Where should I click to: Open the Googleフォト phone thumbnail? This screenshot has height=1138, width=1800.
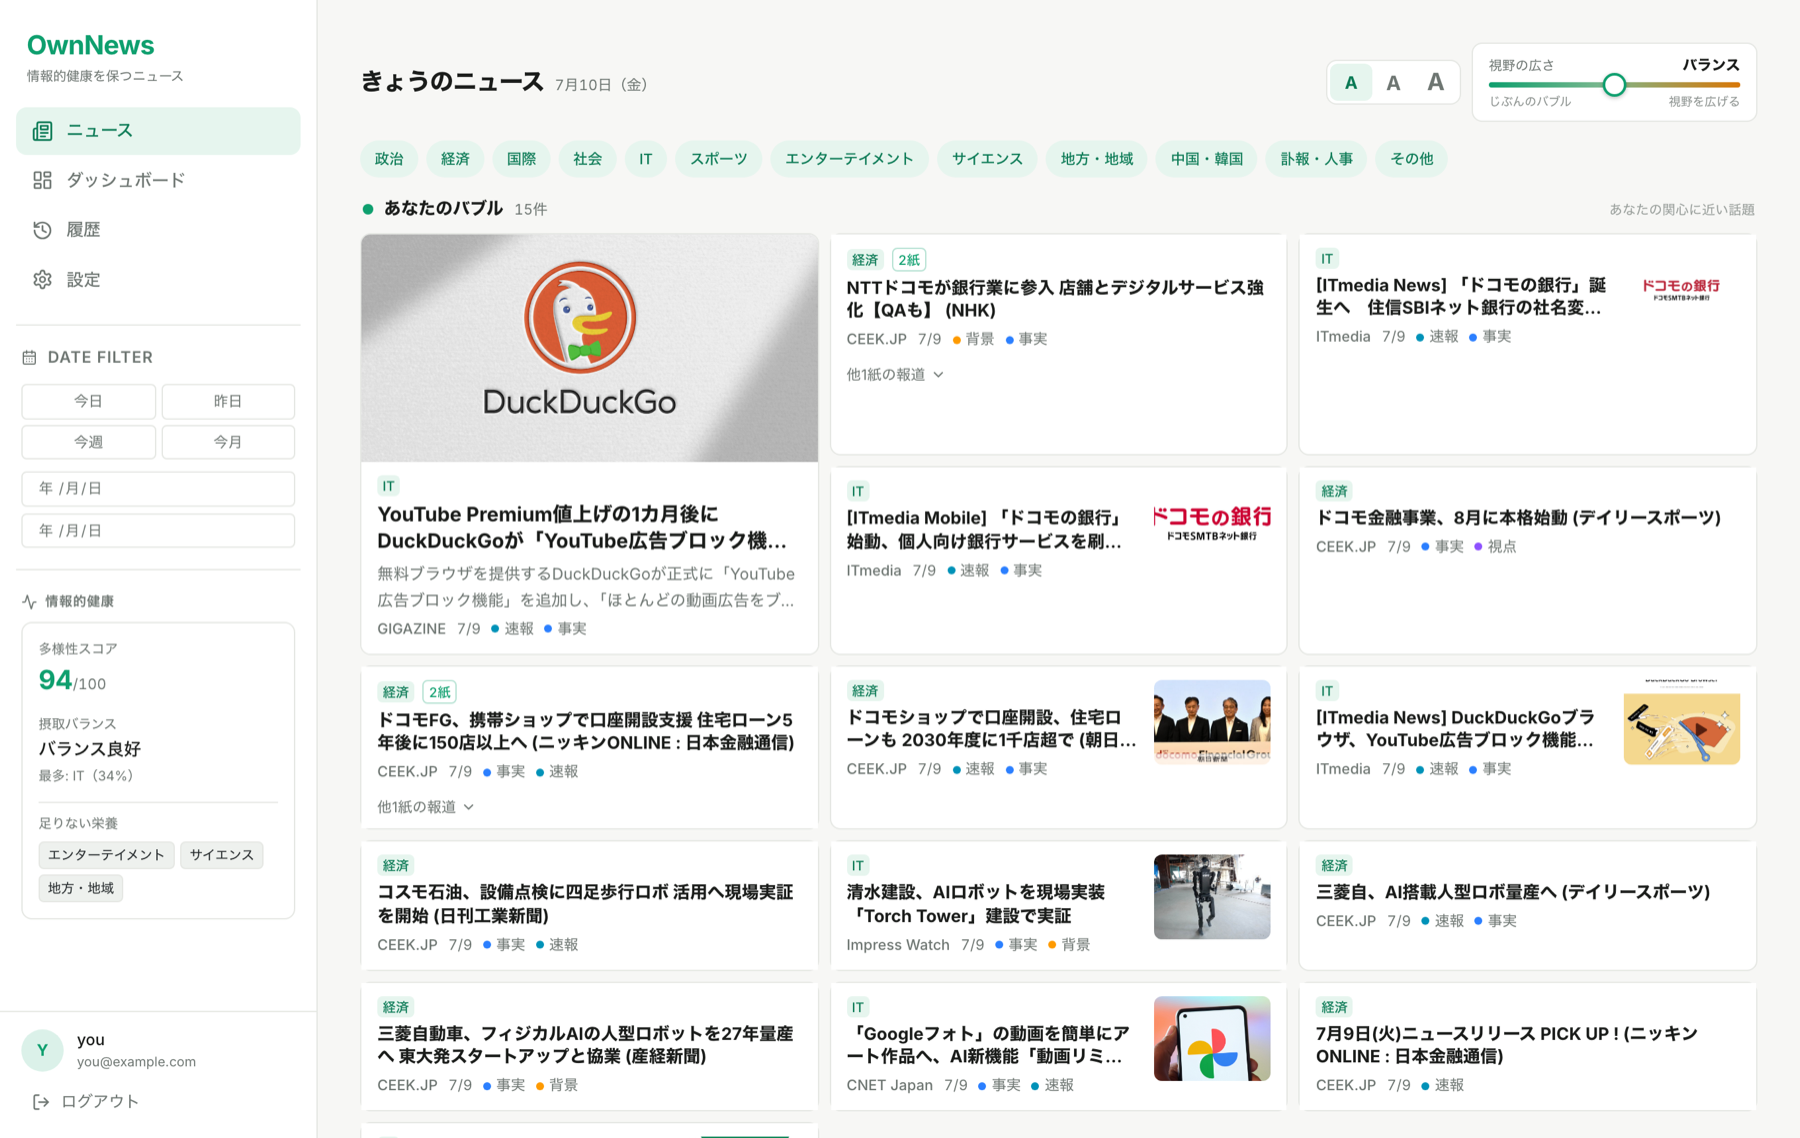point(1212,1039)
